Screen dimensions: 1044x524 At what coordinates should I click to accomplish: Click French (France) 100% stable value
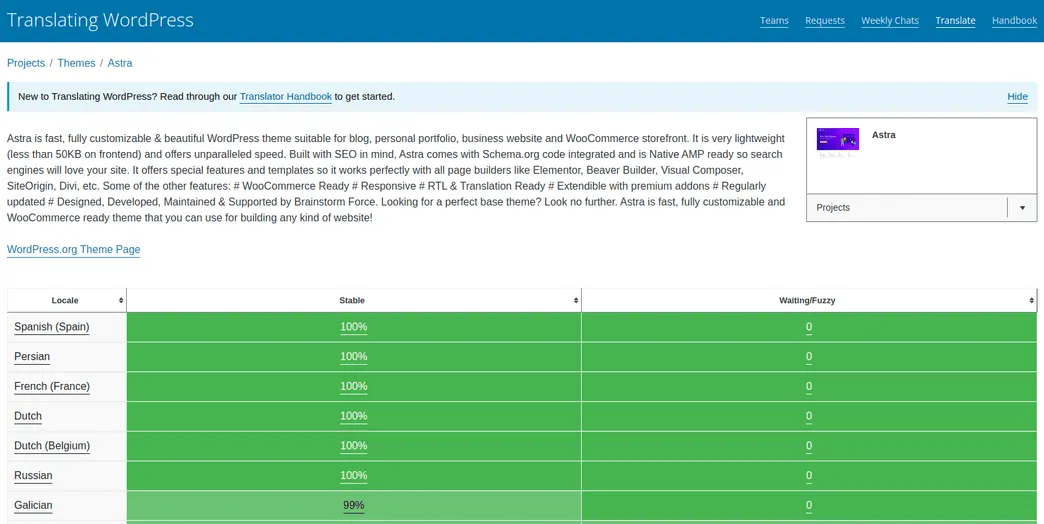(354, 386)
